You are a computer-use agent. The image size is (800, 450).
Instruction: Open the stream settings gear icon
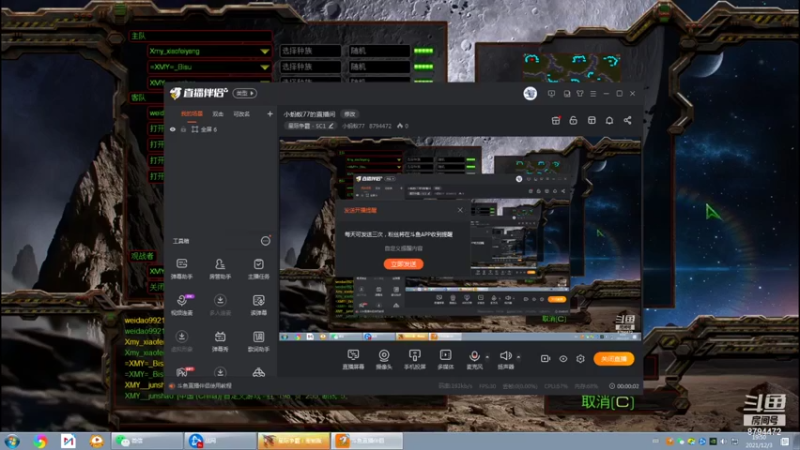point(580,359)
